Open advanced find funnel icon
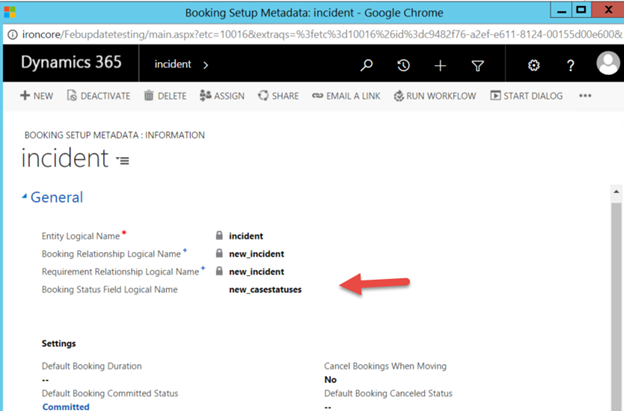 click(477, 65)
